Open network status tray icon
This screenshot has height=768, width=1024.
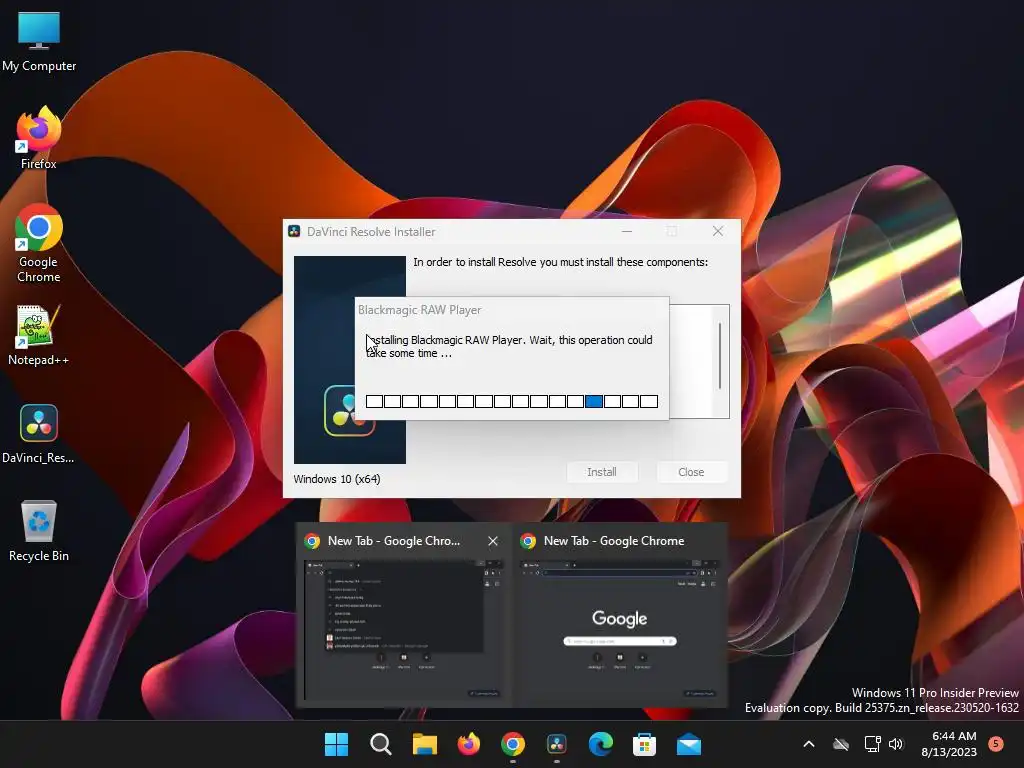[872, 744]
